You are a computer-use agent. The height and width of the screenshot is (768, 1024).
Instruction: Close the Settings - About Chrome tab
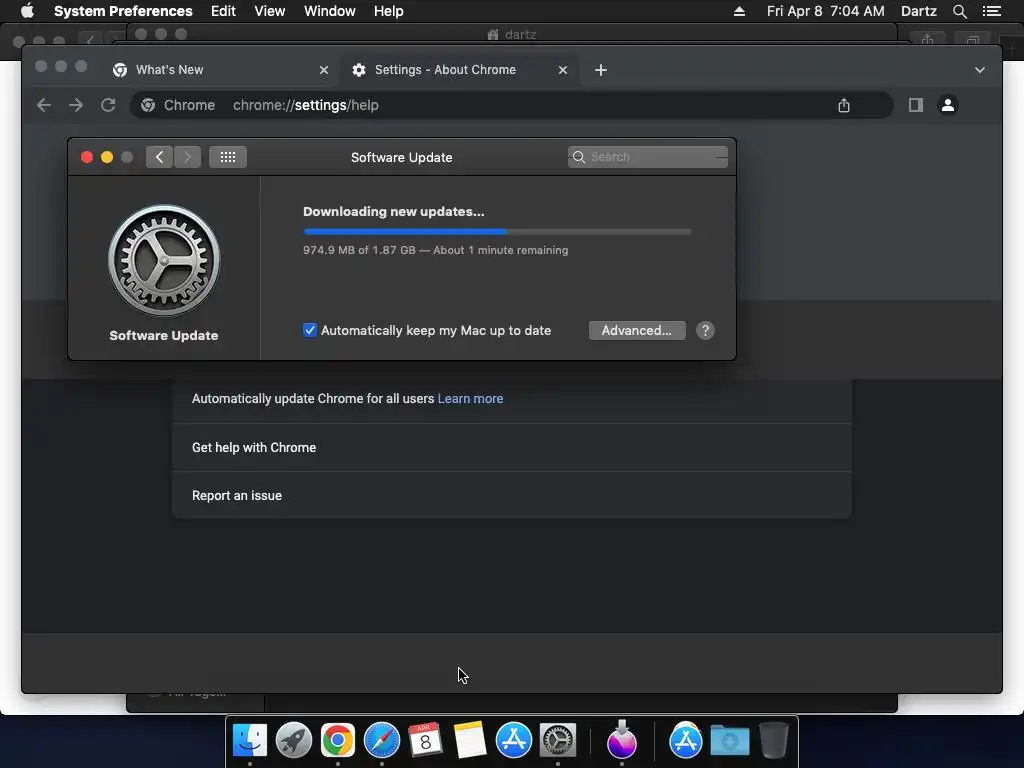coord(563,70)
